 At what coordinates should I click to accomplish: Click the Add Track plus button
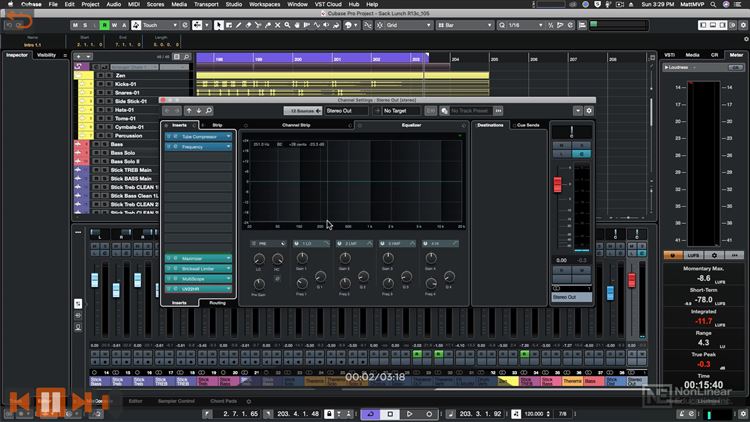point(78,56)
